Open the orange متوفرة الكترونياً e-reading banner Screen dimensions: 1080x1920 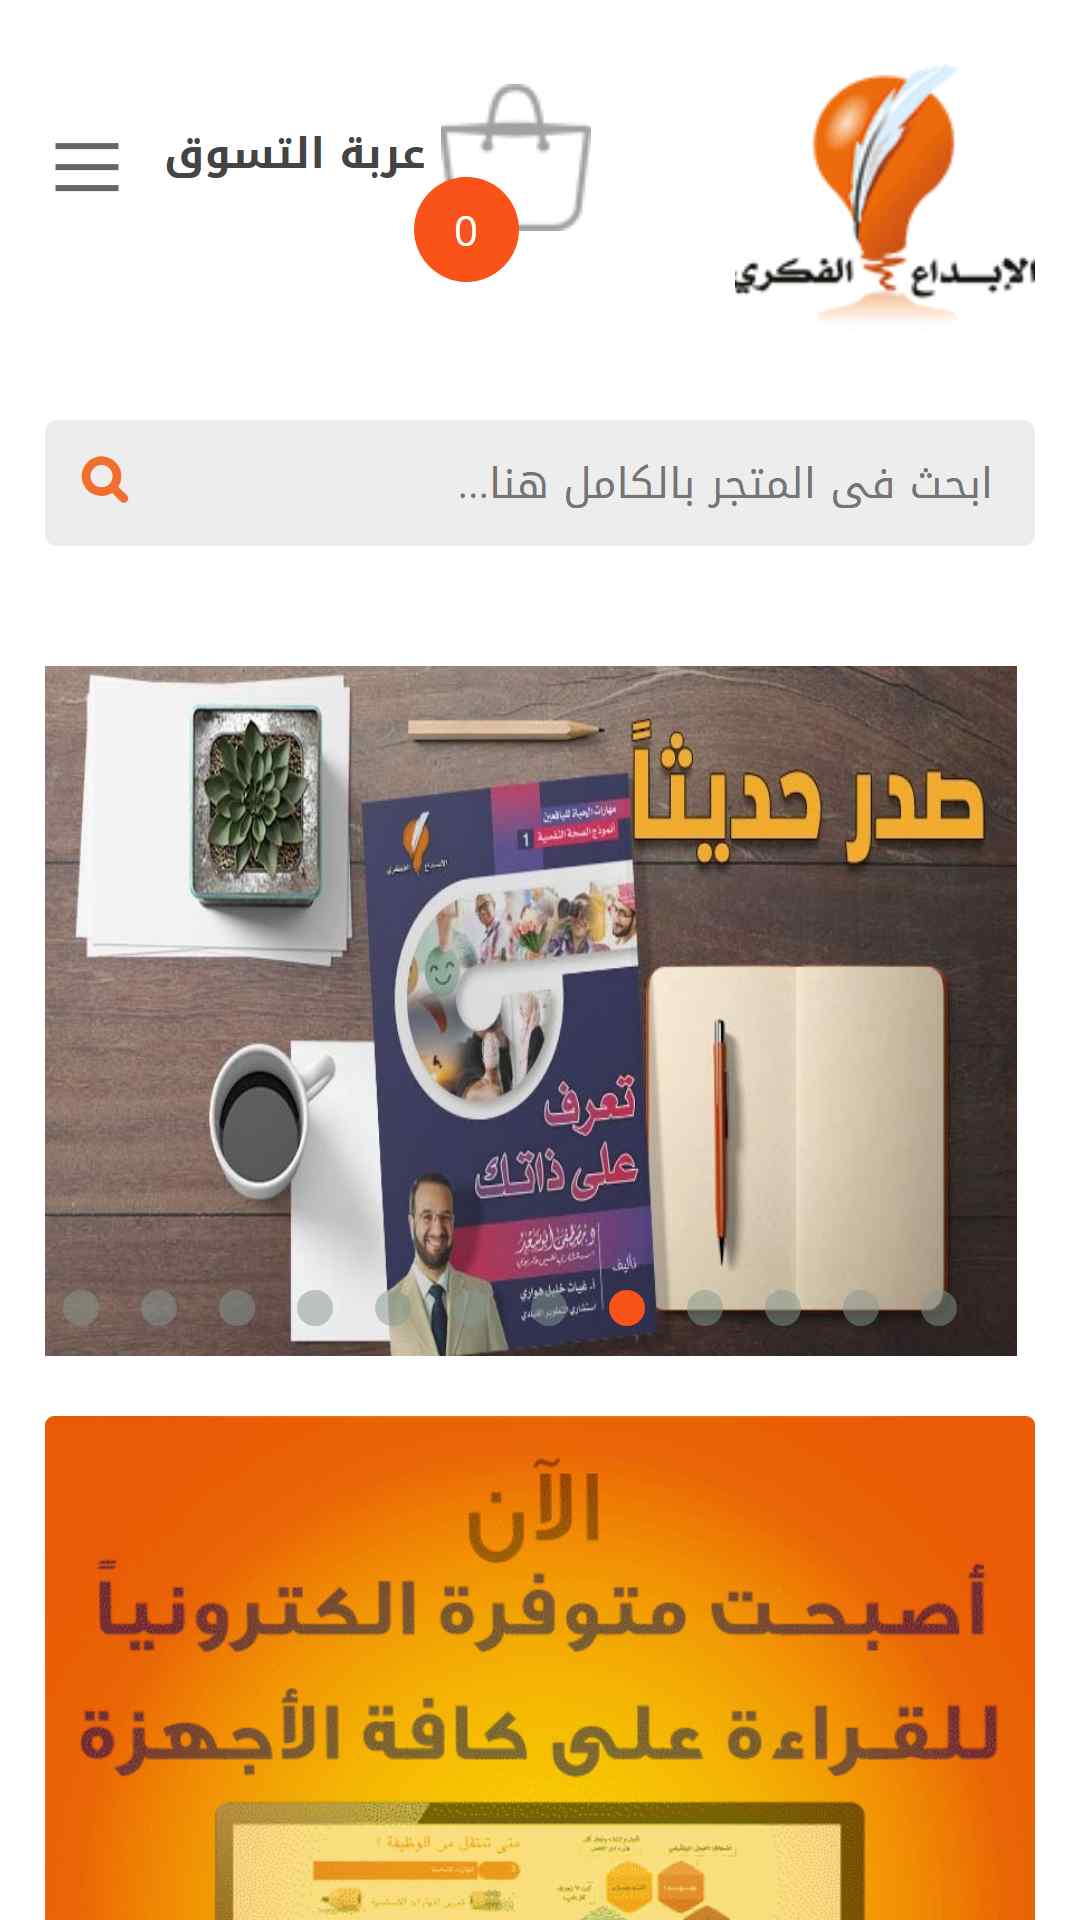coord(540,1668)
